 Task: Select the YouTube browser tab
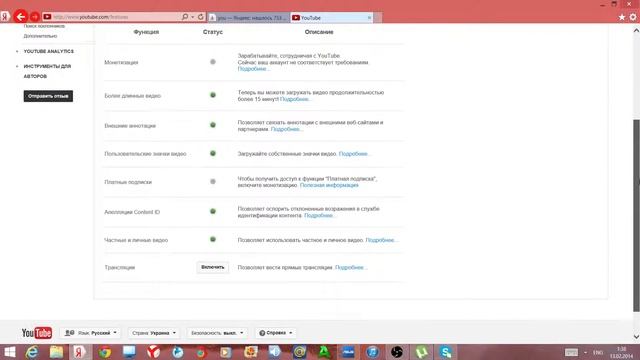pos(331,18)
